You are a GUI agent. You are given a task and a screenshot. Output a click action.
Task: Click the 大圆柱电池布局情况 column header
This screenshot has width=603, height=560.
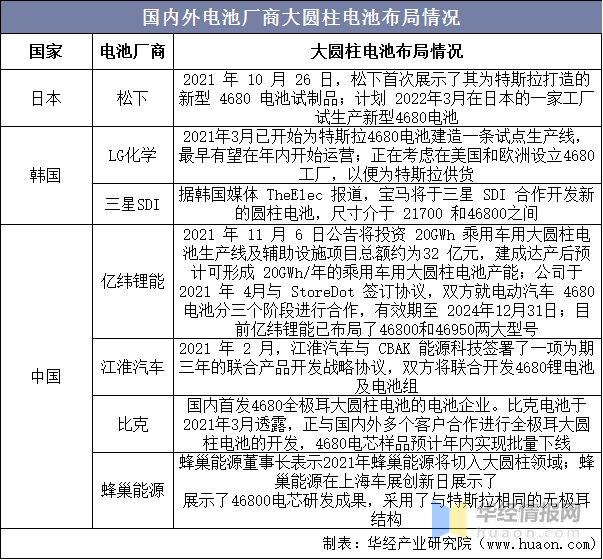[x=386, y=51]
